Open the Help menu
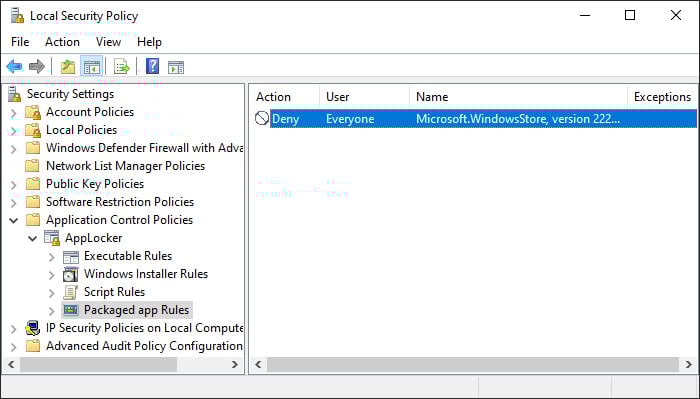 pyautogui.click(x=149, y=42)
